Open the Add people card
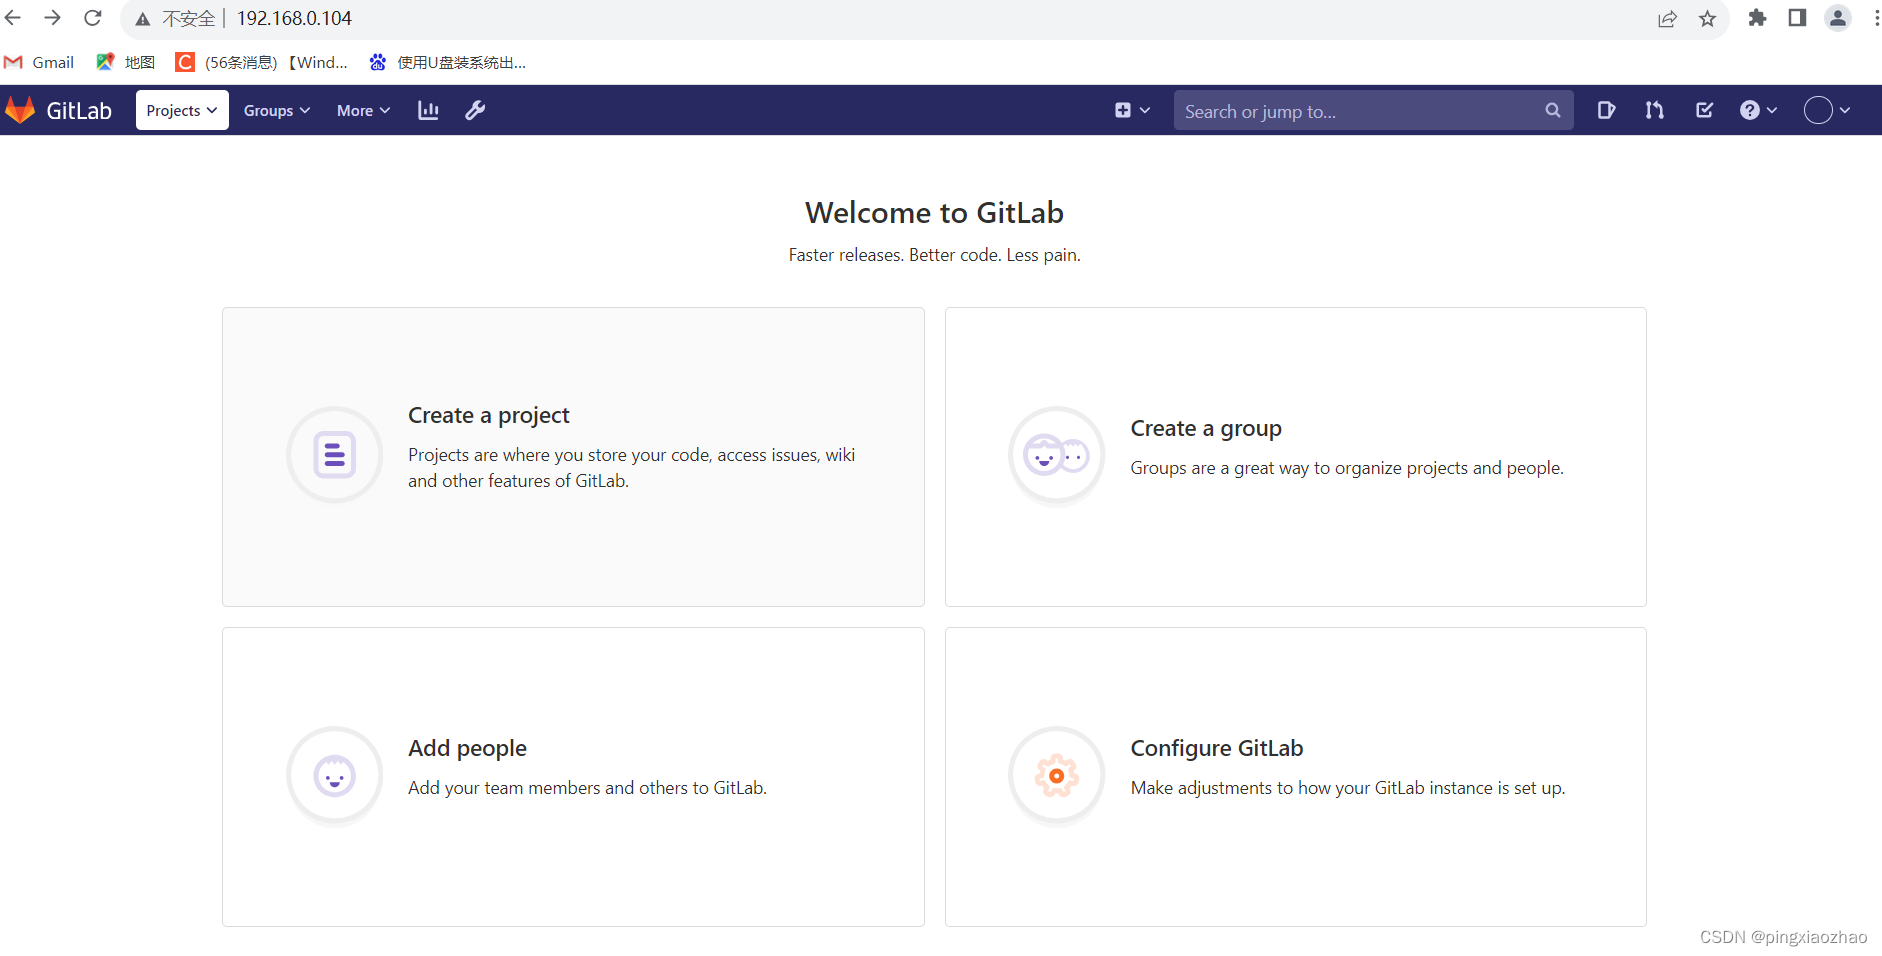1882x956 pixels. pos(573,777)
